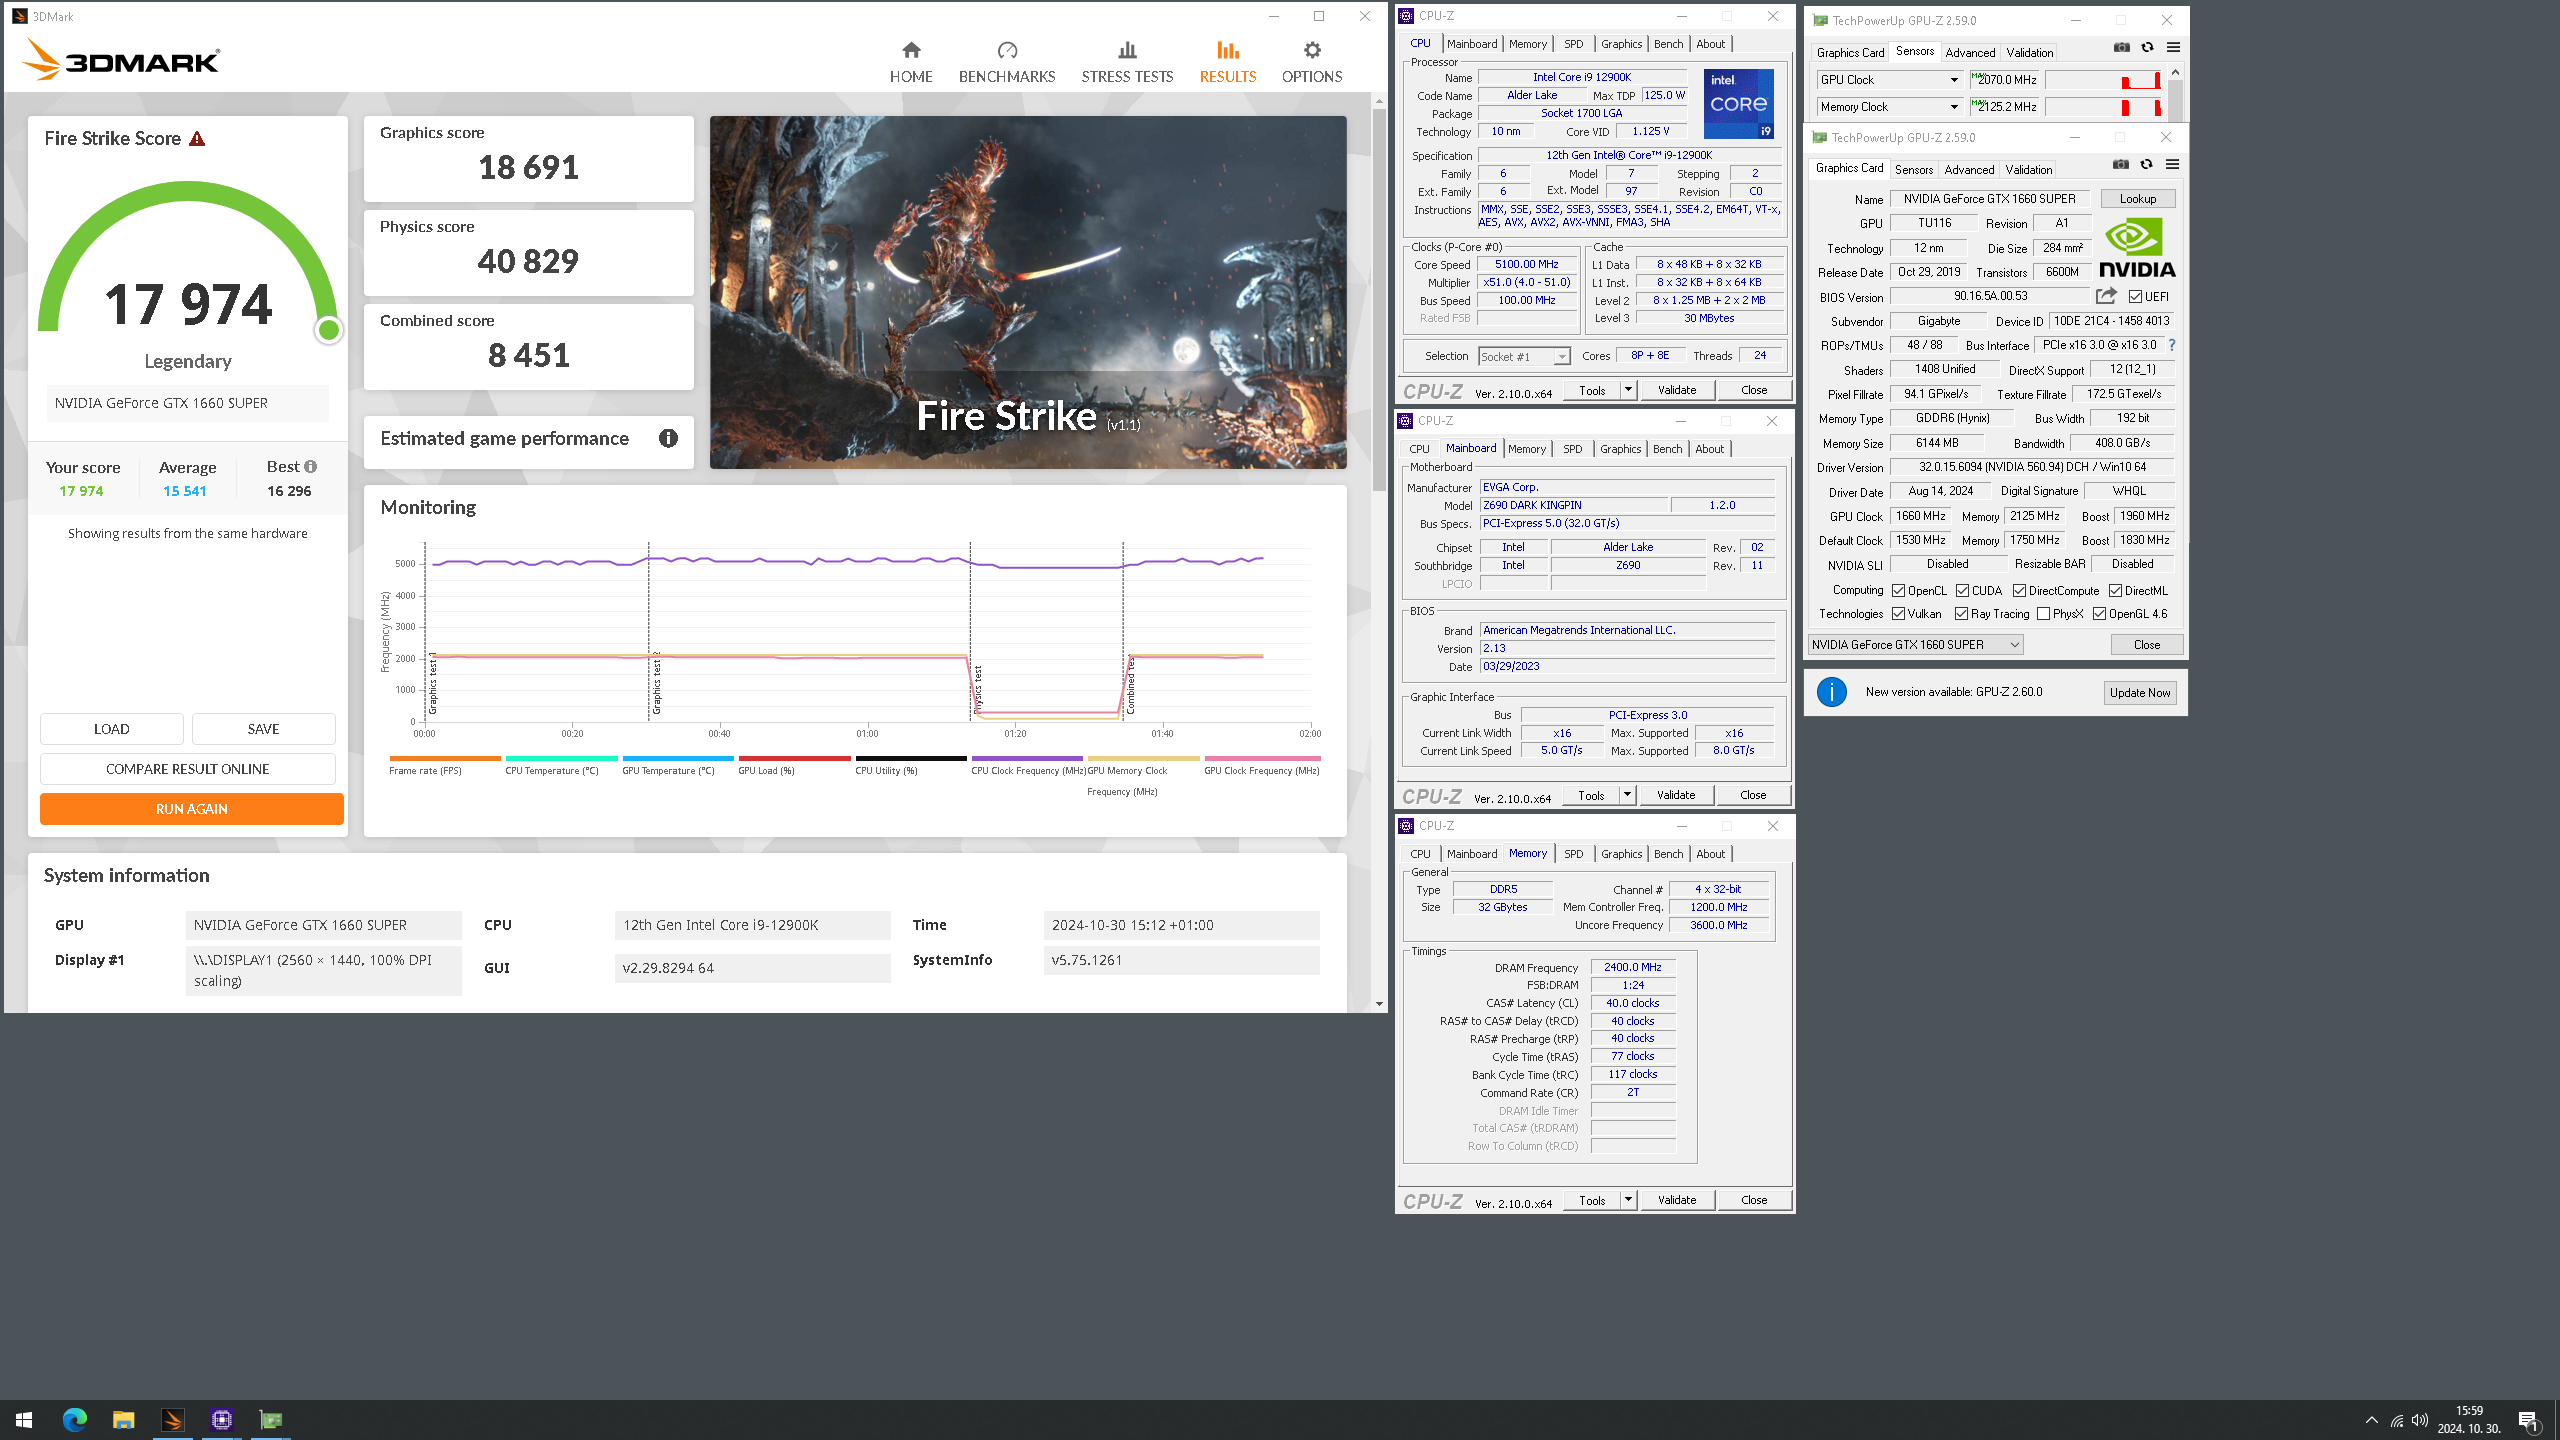Click the info icon beside Best score

tap(311, 467)
